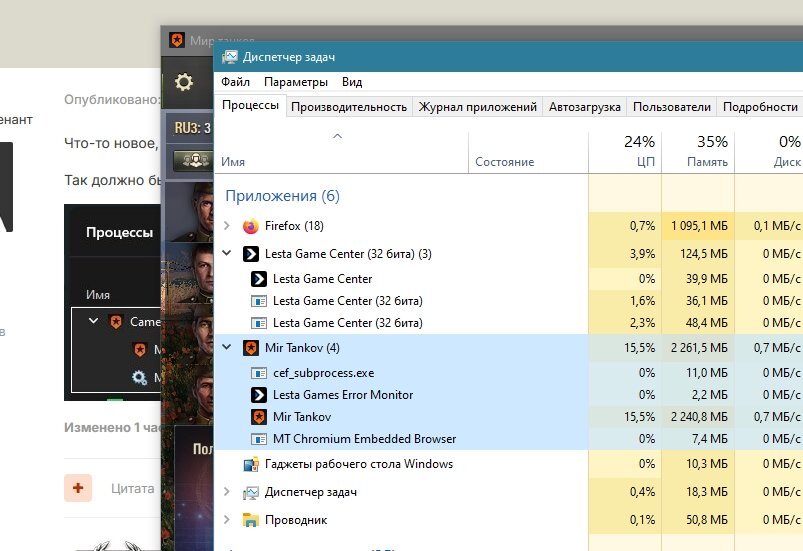Click the Гаджеты рабочего стола Windows icon
803x551 pixels.
coord(250,464)
